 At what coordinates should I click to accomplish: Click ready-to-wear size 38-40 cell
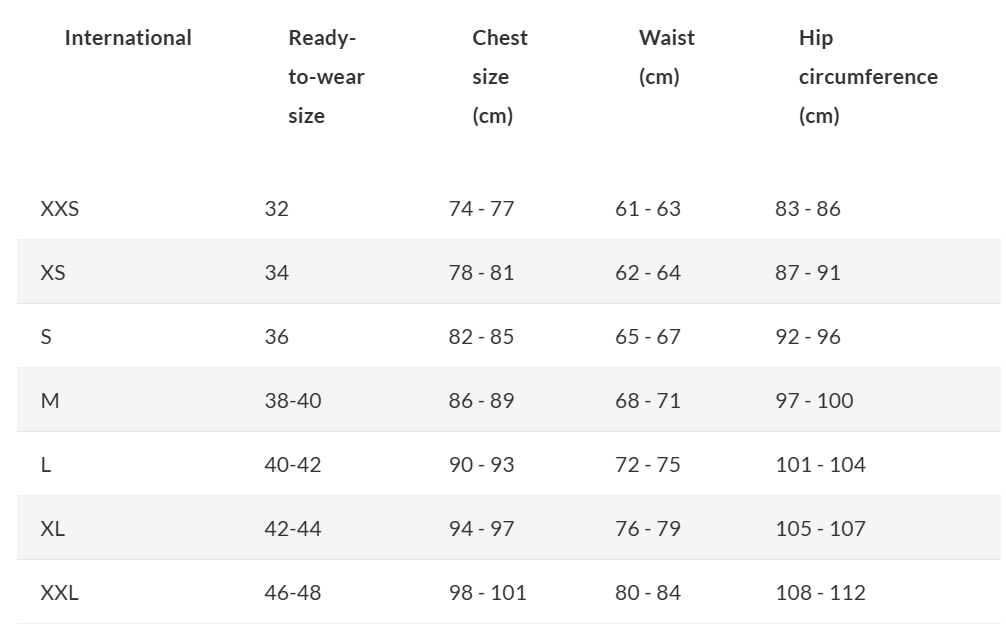[293, 401]
